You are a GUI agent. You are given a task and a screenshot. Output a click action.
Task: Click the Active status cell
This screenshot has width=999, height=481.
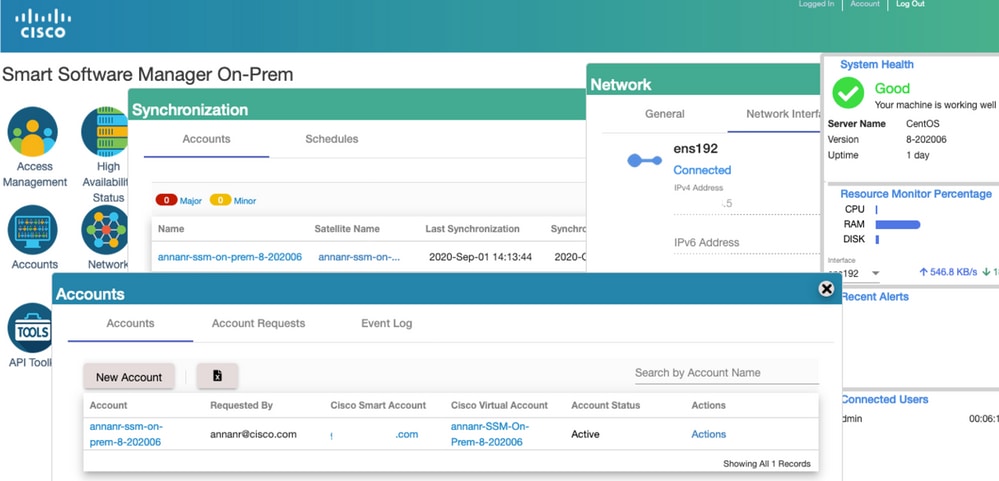click(585, 434)
